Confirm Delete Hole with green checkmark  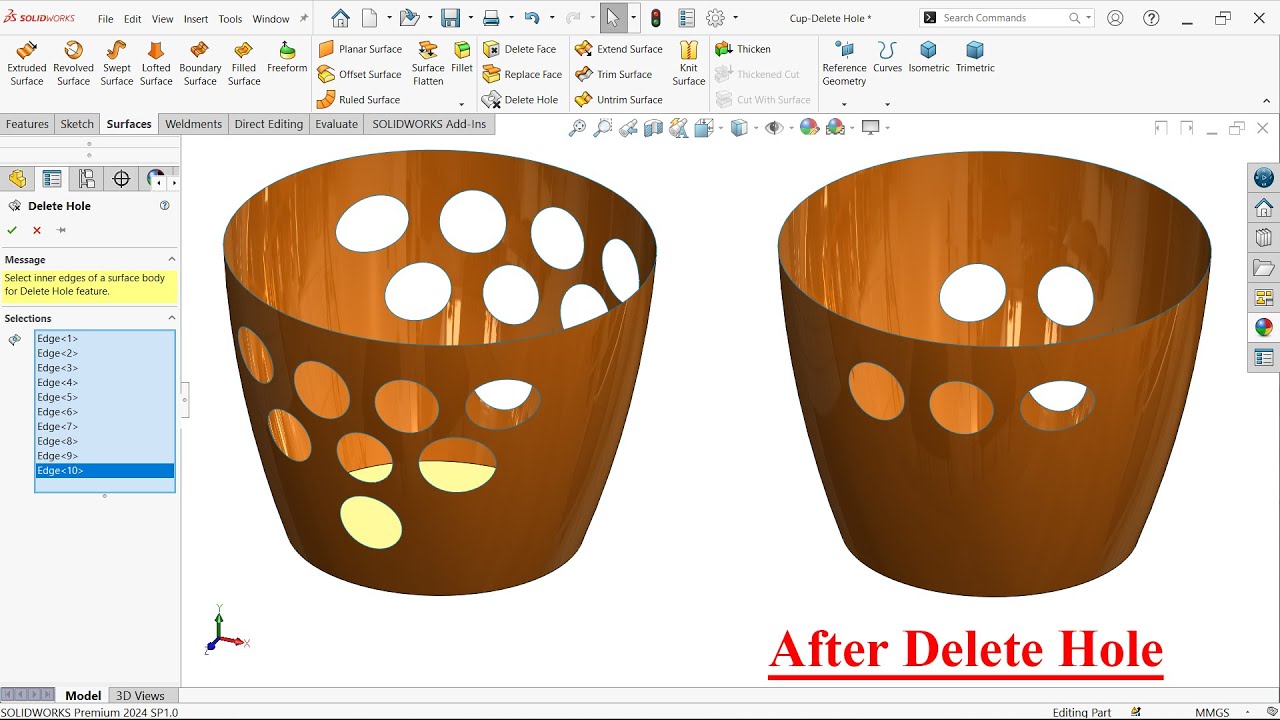pos(12,230)
